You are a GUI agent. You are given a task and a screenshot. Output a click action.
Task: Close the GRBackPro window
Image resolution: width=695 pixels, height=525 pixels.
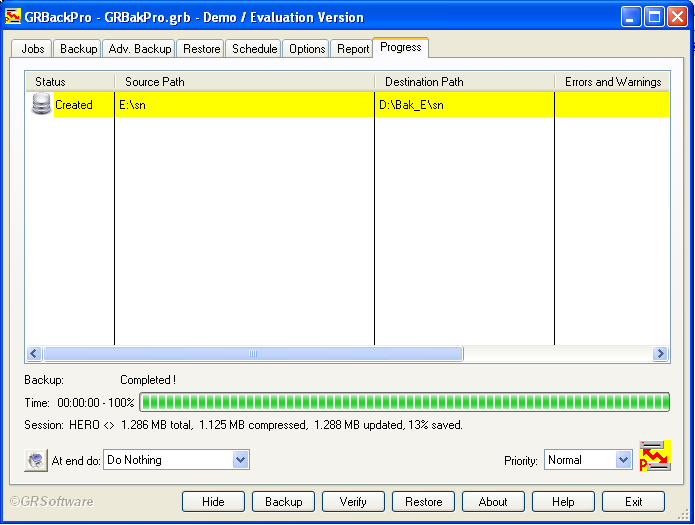tap(677, 17)
